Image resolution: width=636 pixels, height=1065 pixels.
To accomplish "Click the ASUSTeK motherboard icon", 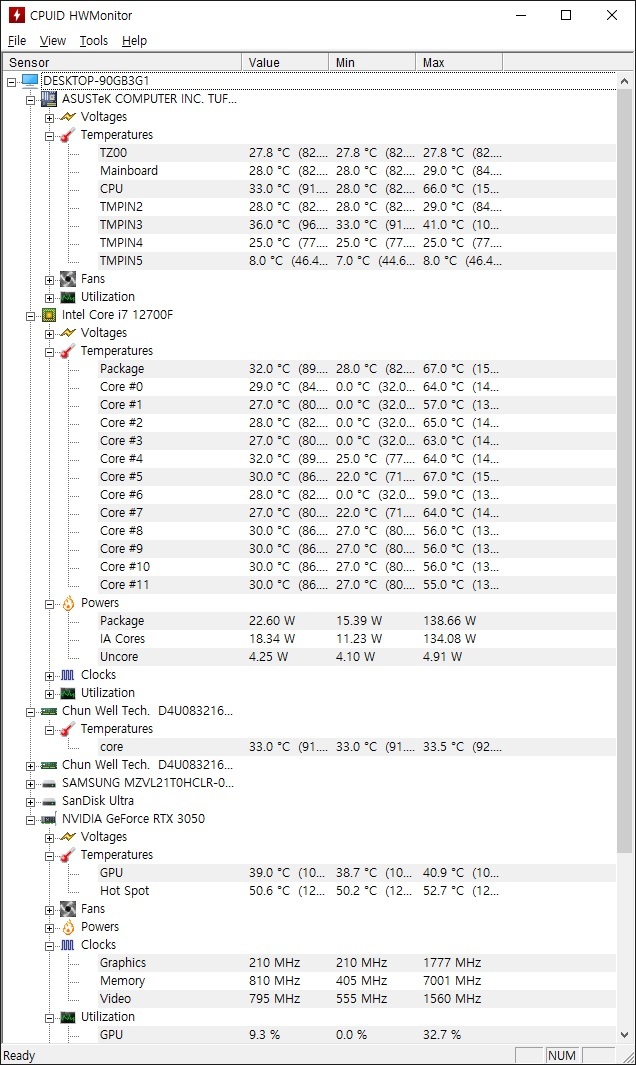I will pos(49,99).
